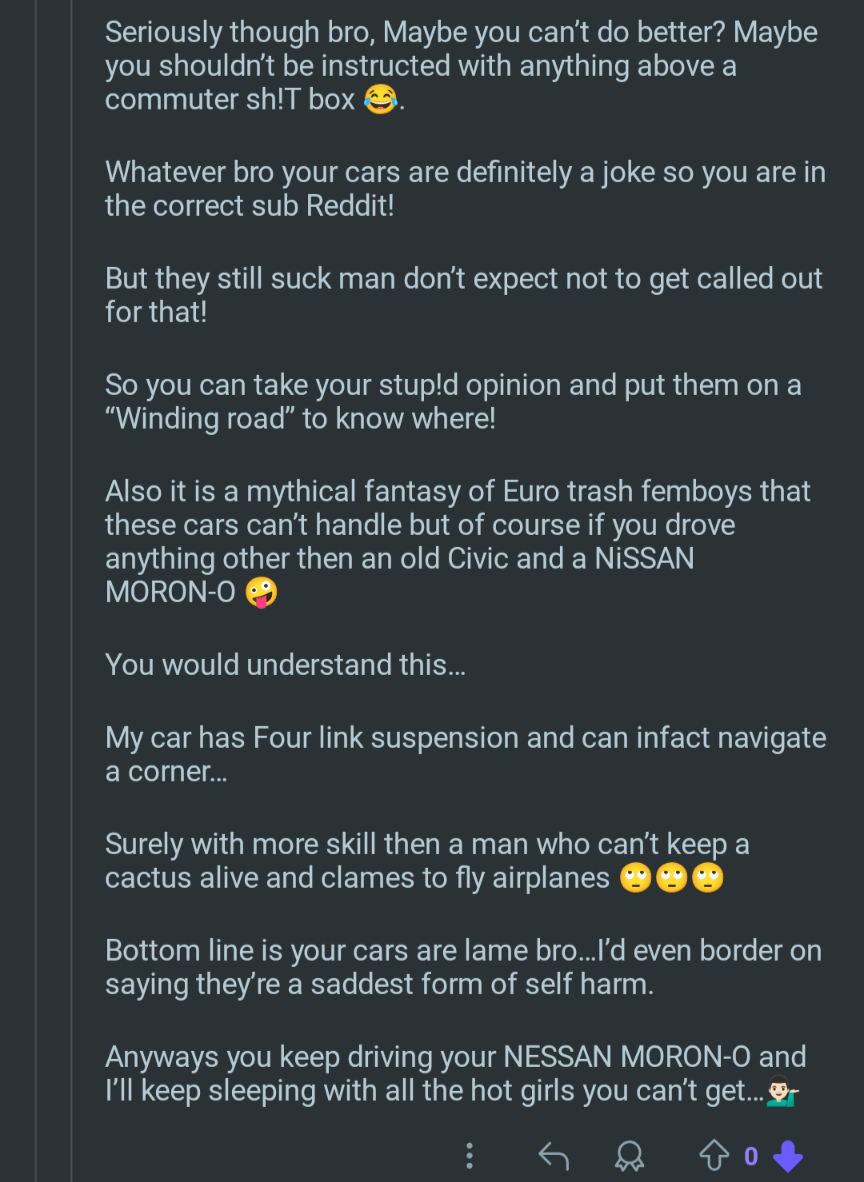Upvote the comment
This screenshot has width=864, height=1182.
click(713, 1156)
